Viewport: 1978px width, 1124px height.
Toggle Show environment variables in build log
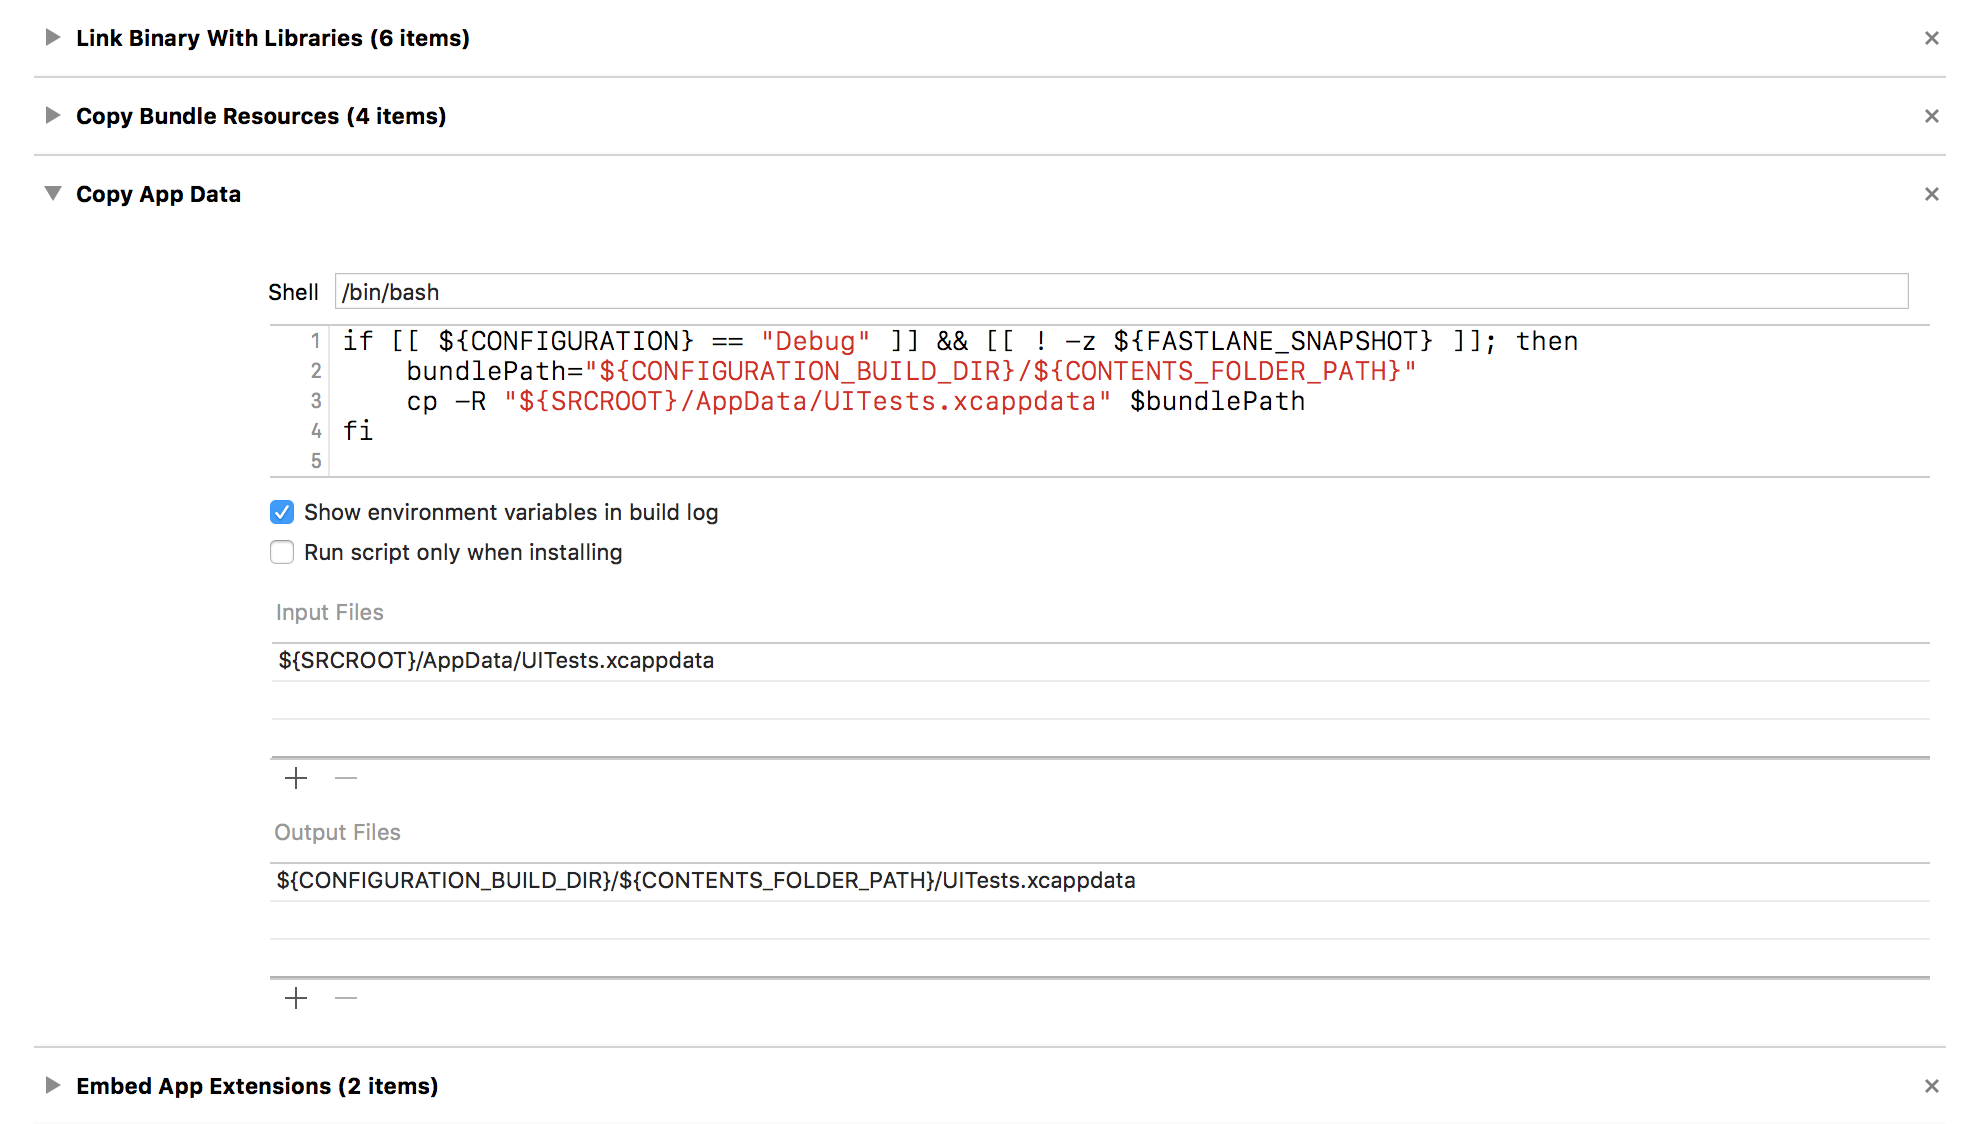(x=281, y=512)
